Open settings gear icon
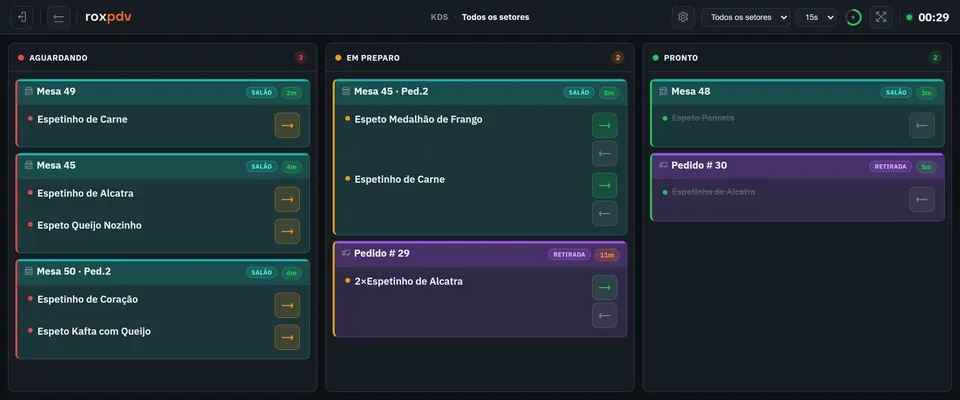The width and height of the screenshot is (960, 400). coord(683,17)
